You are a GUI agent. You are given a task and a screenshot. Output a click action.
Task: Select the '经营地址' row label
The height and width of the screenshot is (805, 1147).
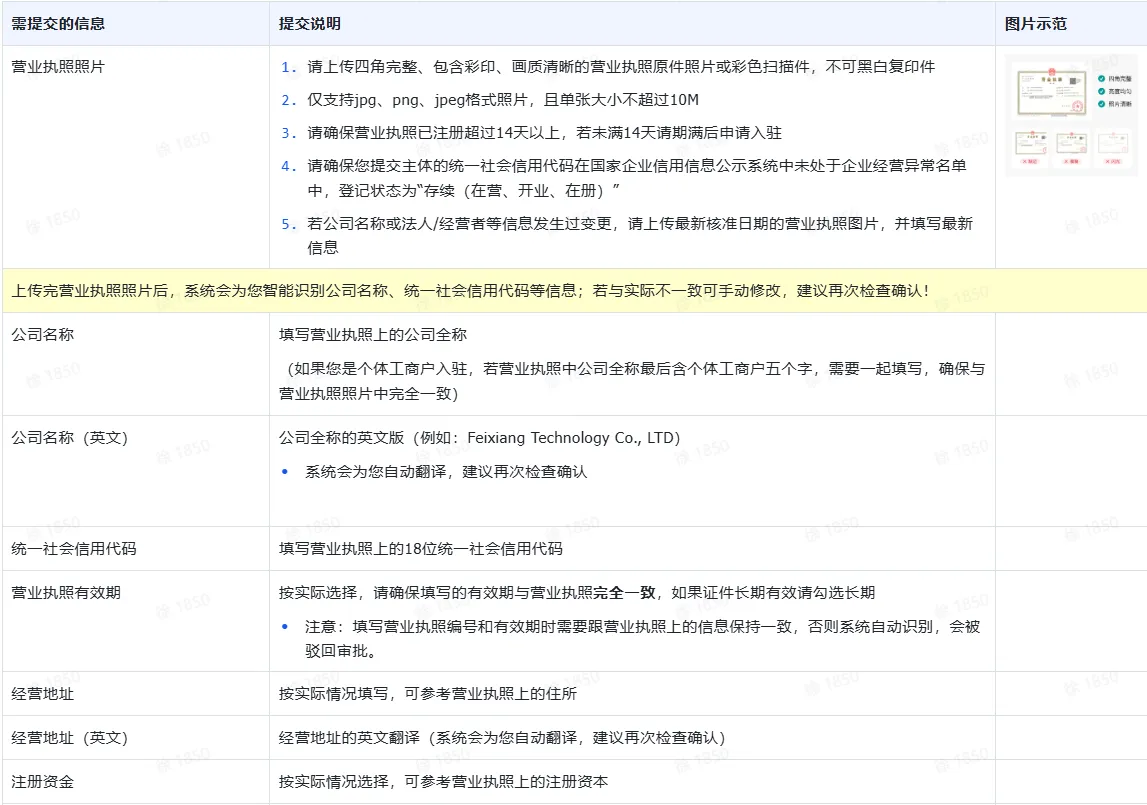[x=42, y=693]
